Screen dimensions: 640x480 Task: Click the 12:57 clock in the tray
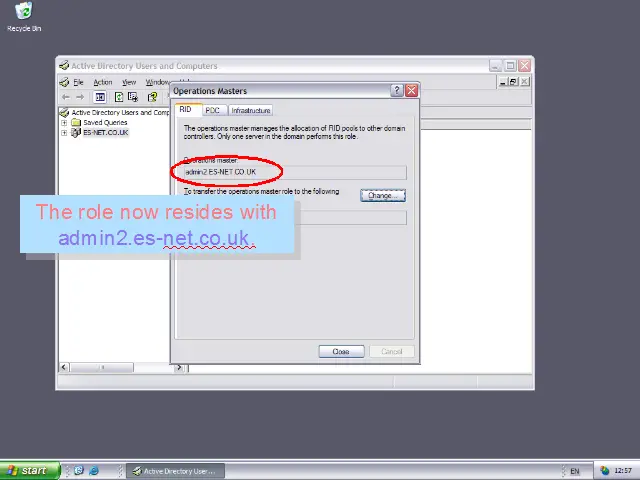tap(623, 471)
